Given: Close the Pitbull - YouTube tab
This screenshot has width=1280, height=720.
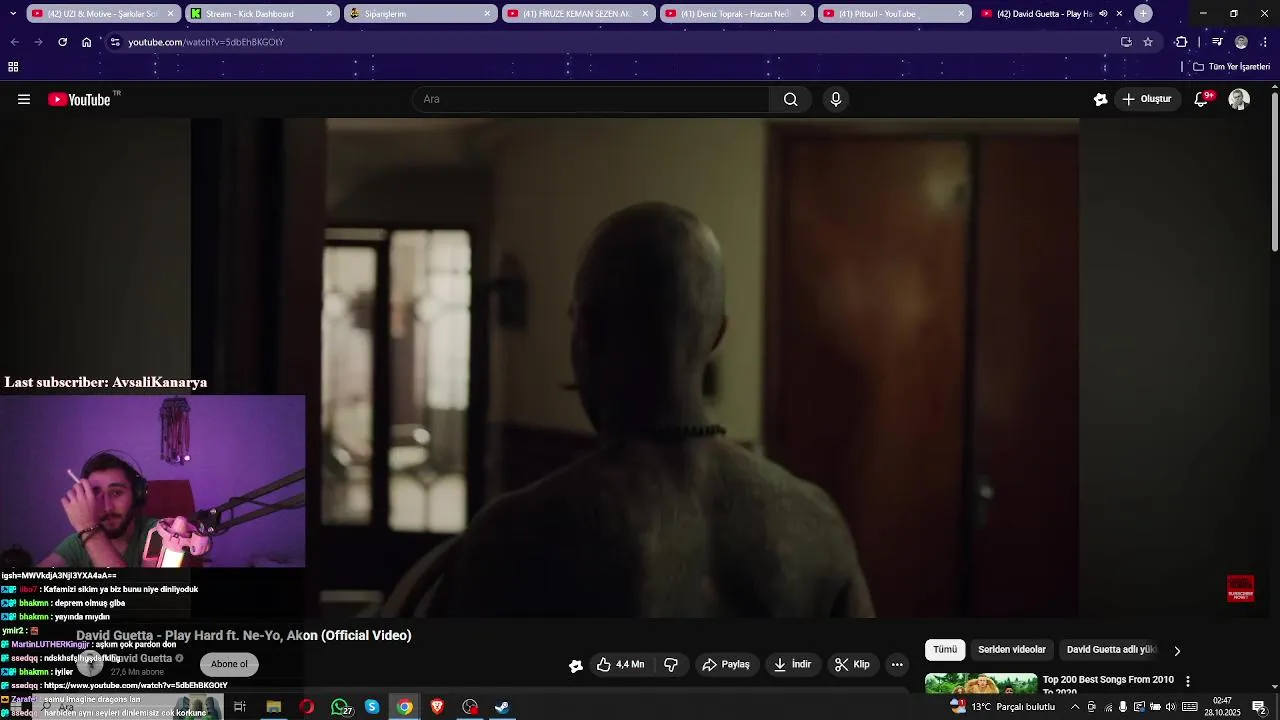Looking at the screenshot, I should [961, 14].
